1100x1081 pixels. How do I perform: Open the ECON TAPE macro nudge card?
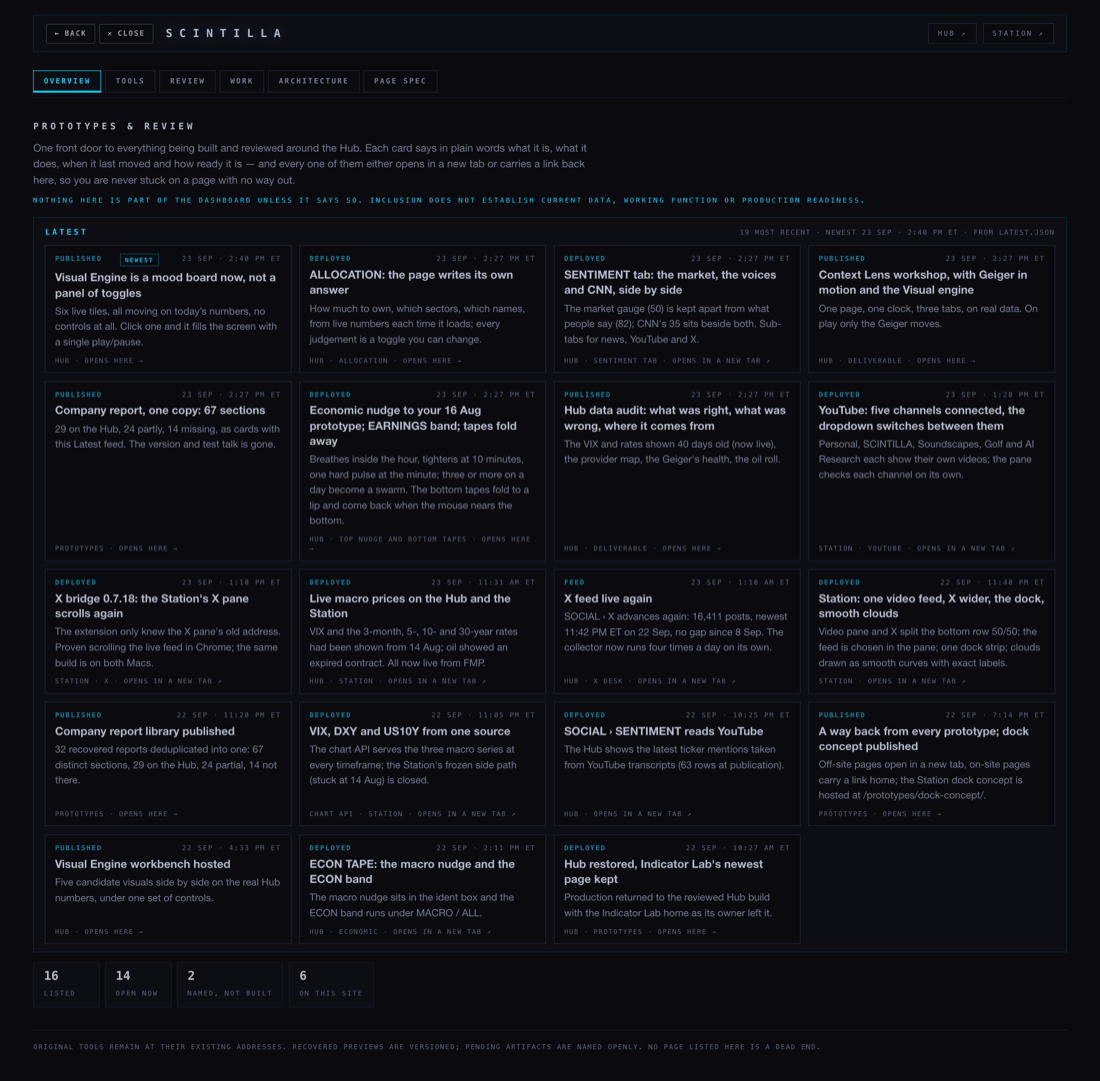click(x=422, y=889)
